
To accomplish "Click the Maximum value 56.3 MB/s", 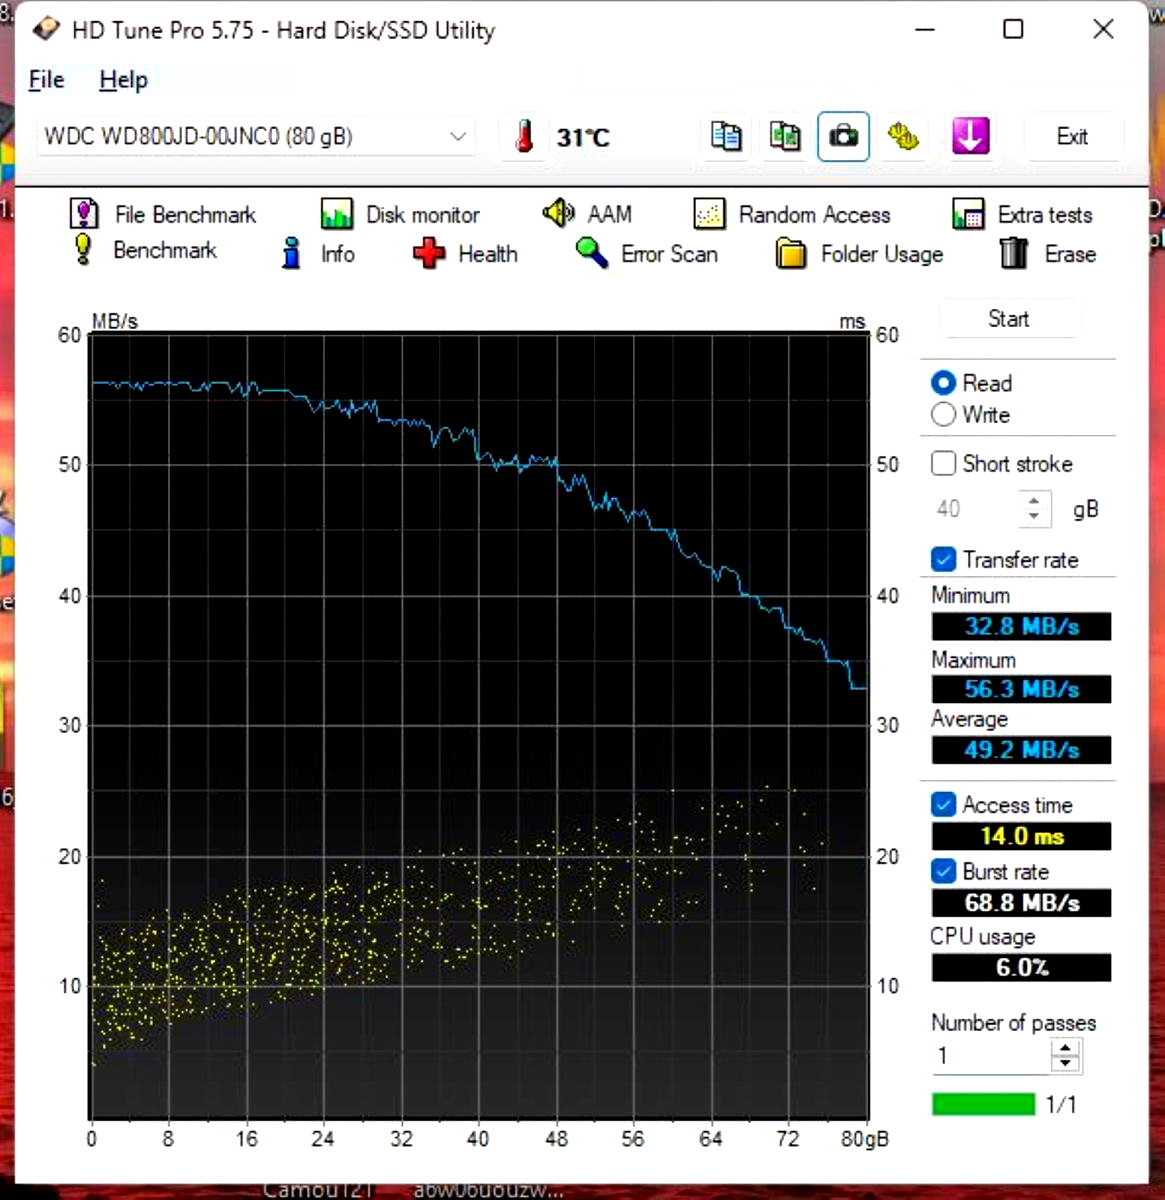I will (1021, 689).
